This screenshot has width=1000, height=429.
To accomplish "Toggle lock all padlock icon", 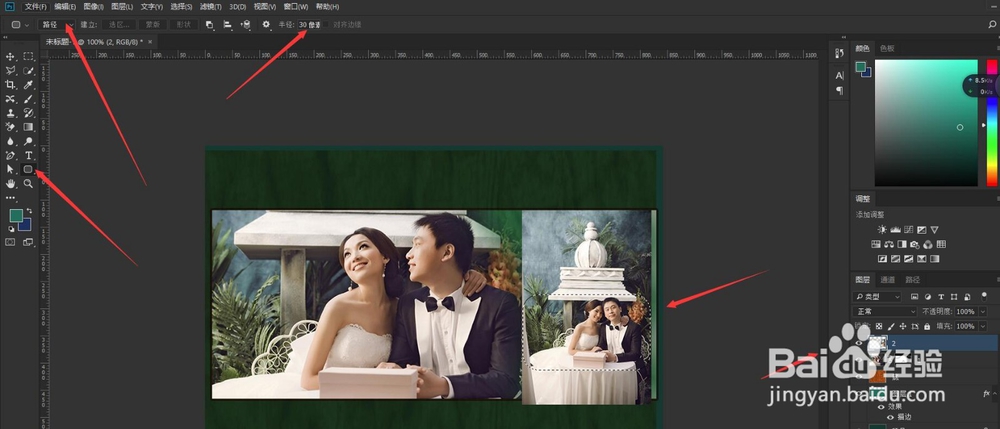I will (927, 326).
